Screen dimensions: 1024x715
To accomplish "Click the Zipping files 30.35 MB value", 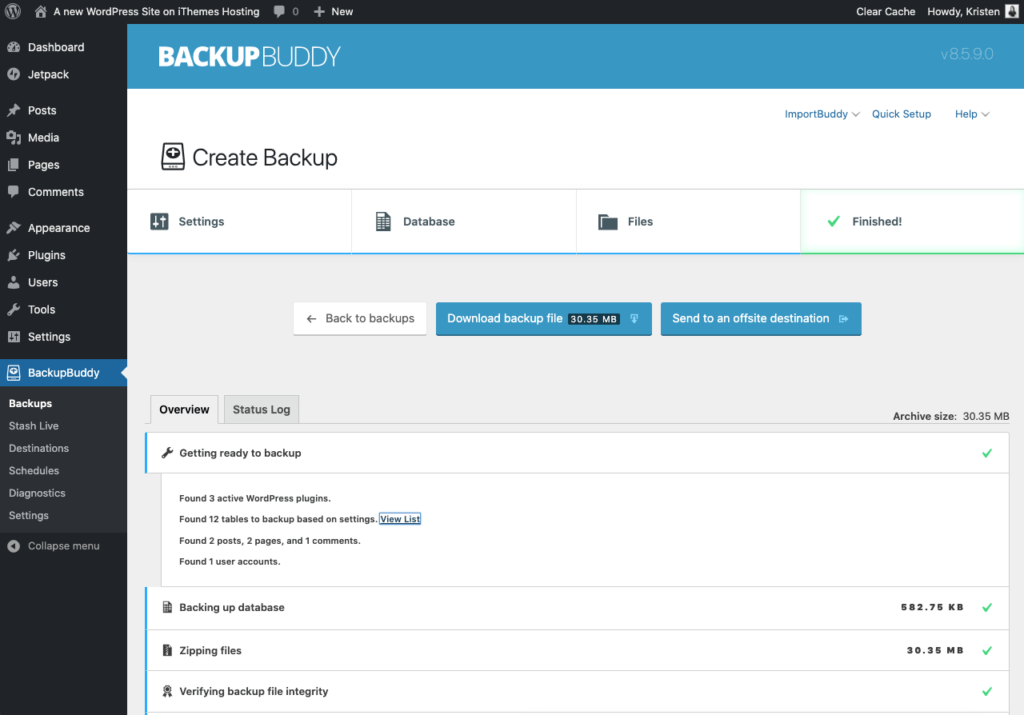I will click(x=935, y=650).
